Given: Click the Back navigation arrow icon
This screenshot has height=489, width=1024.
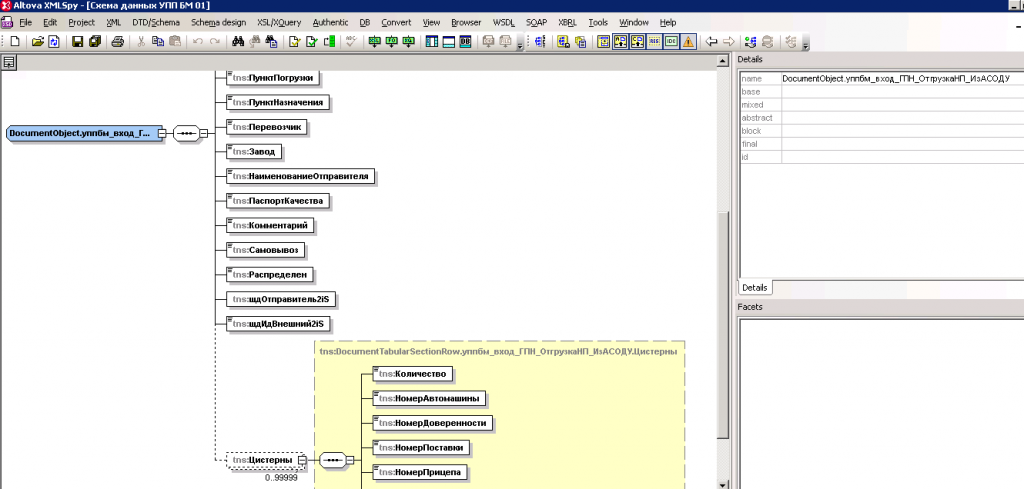Looking at the screenshot, I should 711,41.
